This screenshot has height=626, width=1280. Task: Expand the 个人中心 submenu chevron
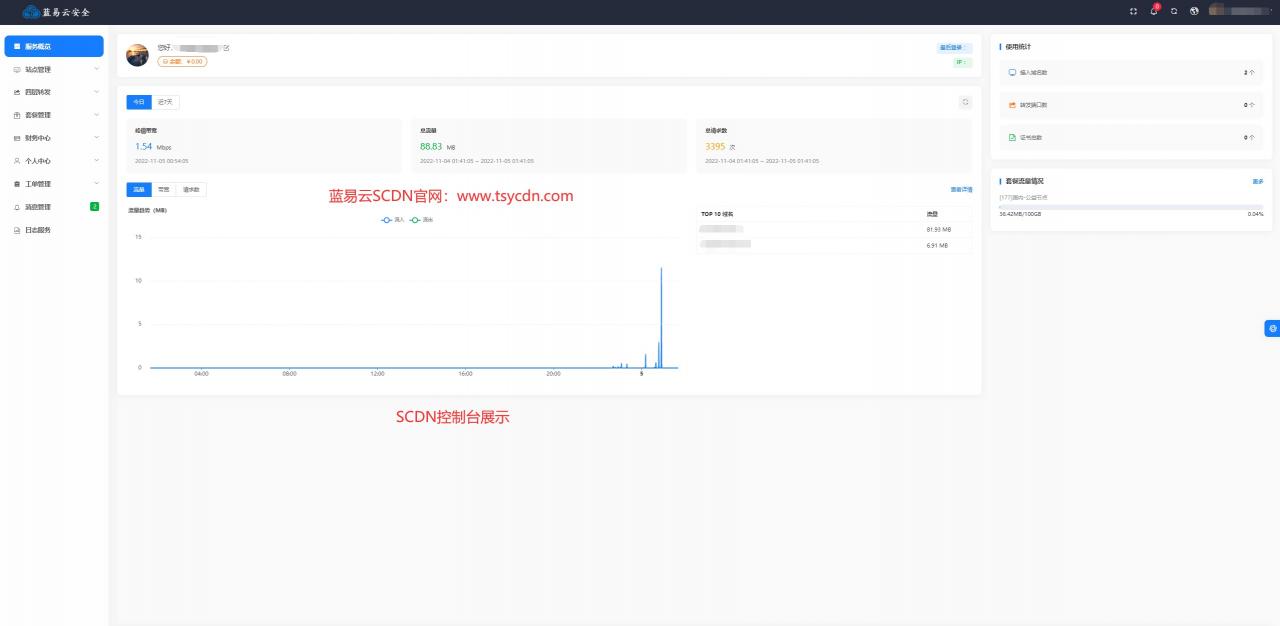pyautogui.click(x=96, y=161)
